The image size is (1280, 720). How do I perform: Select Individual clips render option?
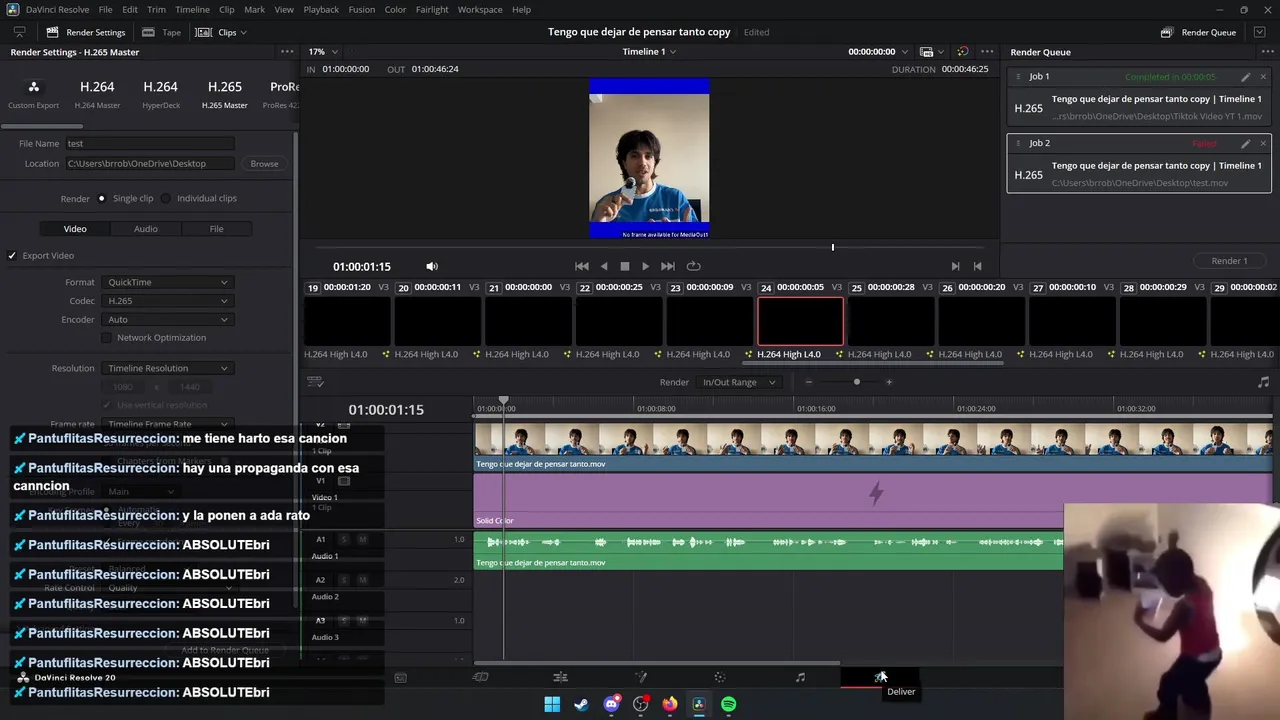pyautogui.click(x=166, y=198)
